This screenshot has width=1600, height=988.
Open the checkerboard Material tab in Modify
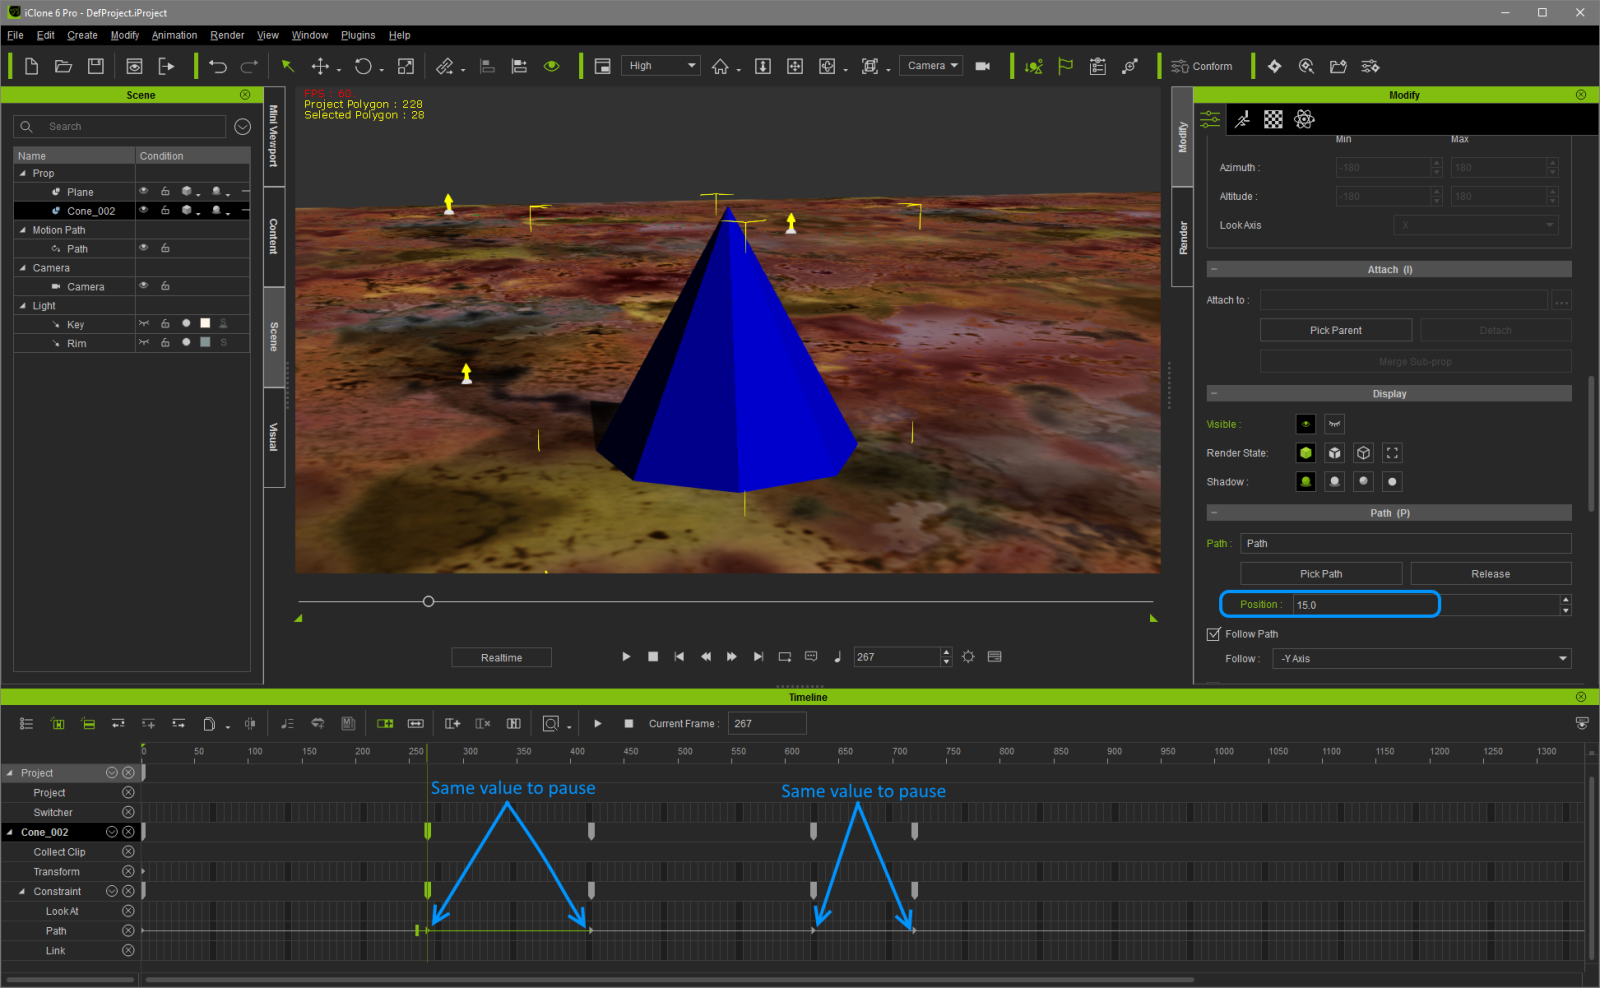[x=1273, y=119]
